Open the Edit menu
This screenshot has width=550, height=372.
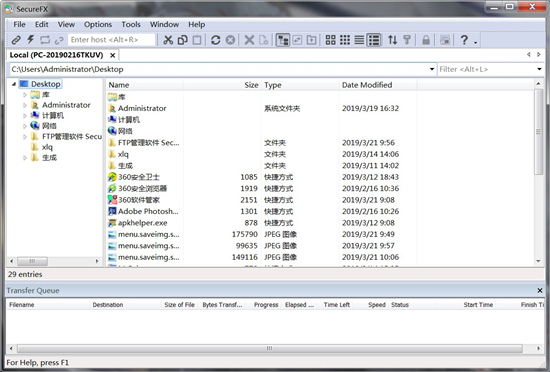[x=41, y=25]
